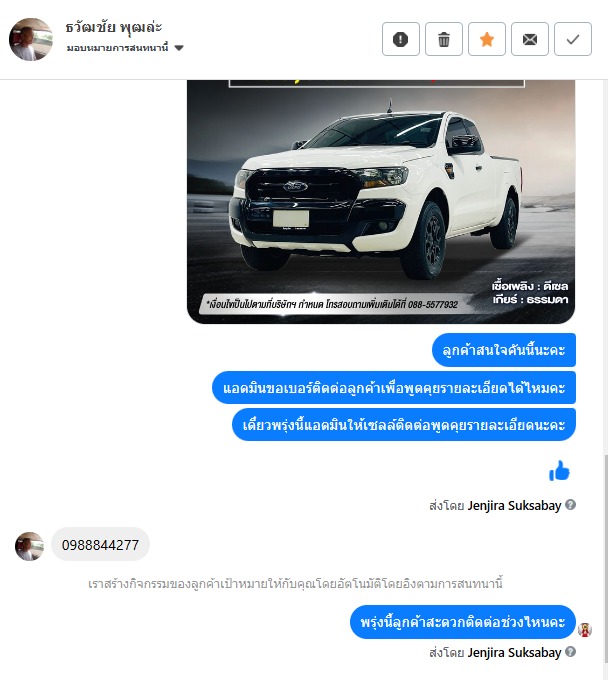Screen dimensions: 608x687
Task: Mark conversation done with checkmark button
Action: click(x=573, y=39)
